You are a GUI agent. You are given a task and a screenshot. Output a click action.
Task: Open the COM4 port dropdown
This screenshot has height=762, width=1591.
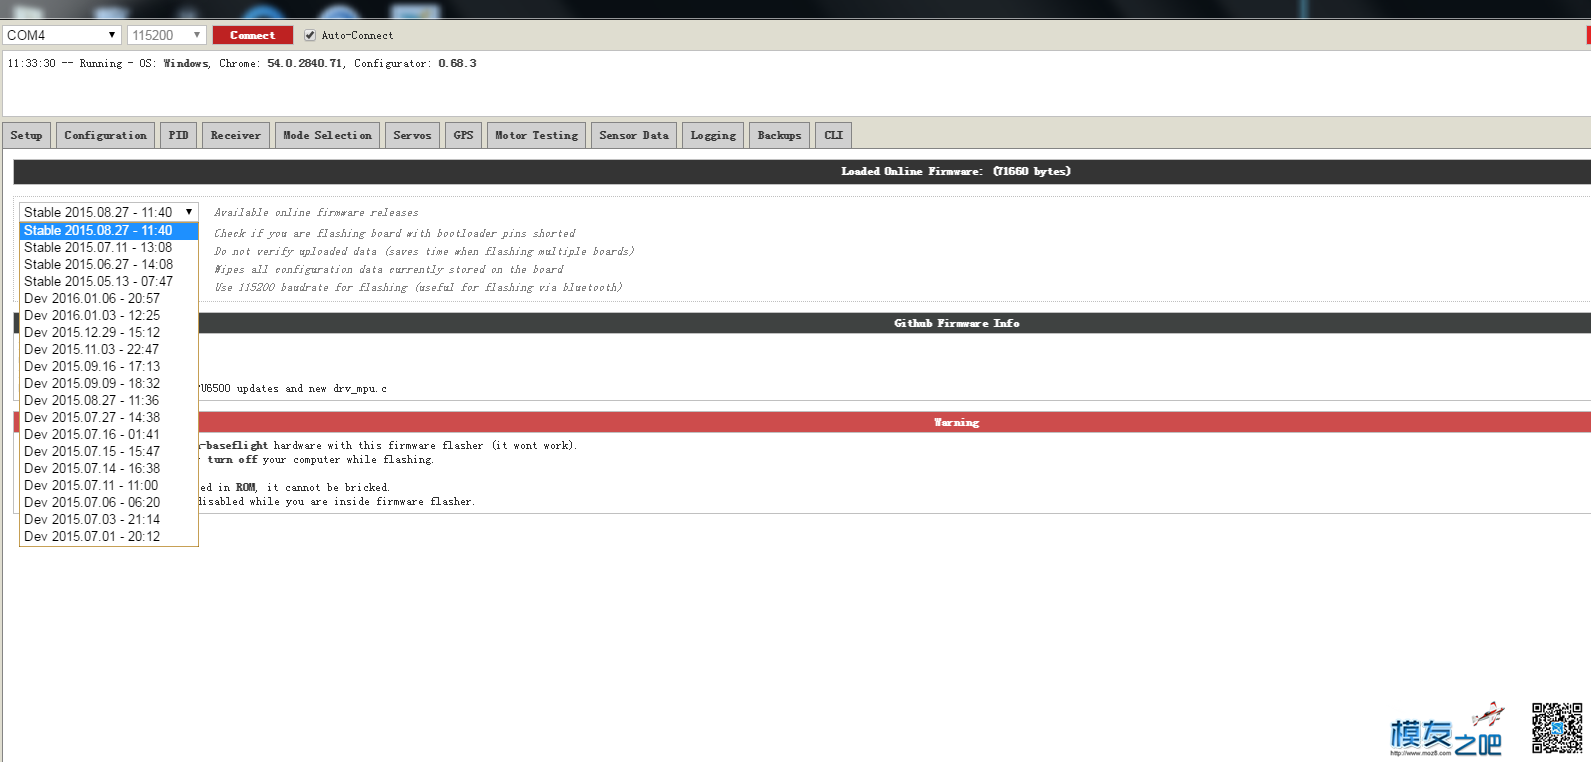62,35
